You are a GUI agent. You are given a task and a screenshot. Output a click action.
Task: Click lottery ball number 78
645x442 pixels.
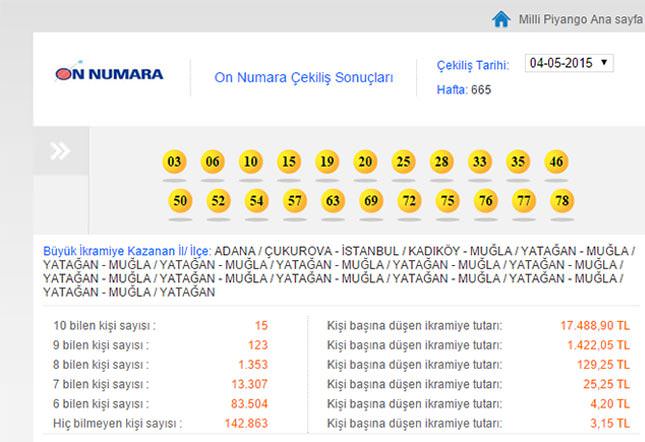(562, 201)
